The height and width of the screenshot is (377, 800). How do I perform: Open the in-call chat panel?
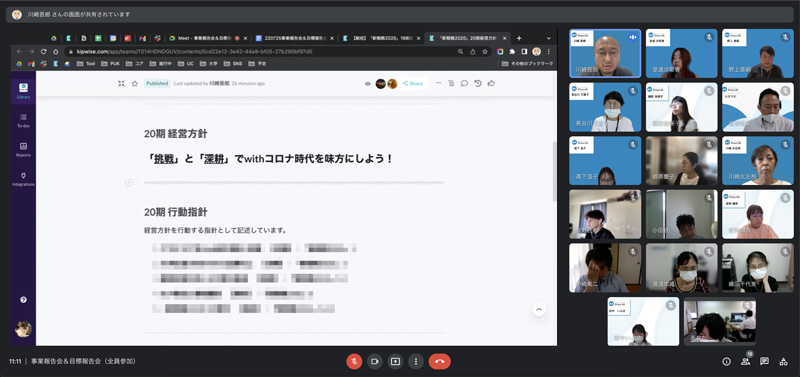[x=764, y=361]
